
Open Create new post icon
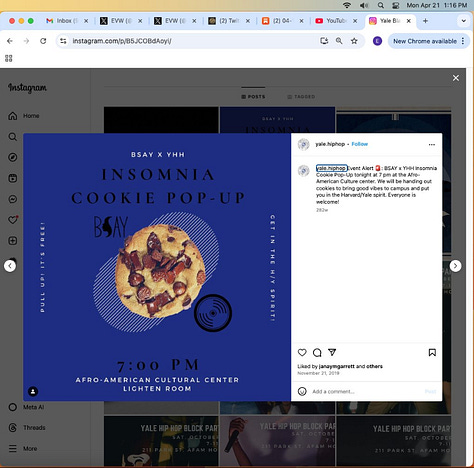pos(13,241)
